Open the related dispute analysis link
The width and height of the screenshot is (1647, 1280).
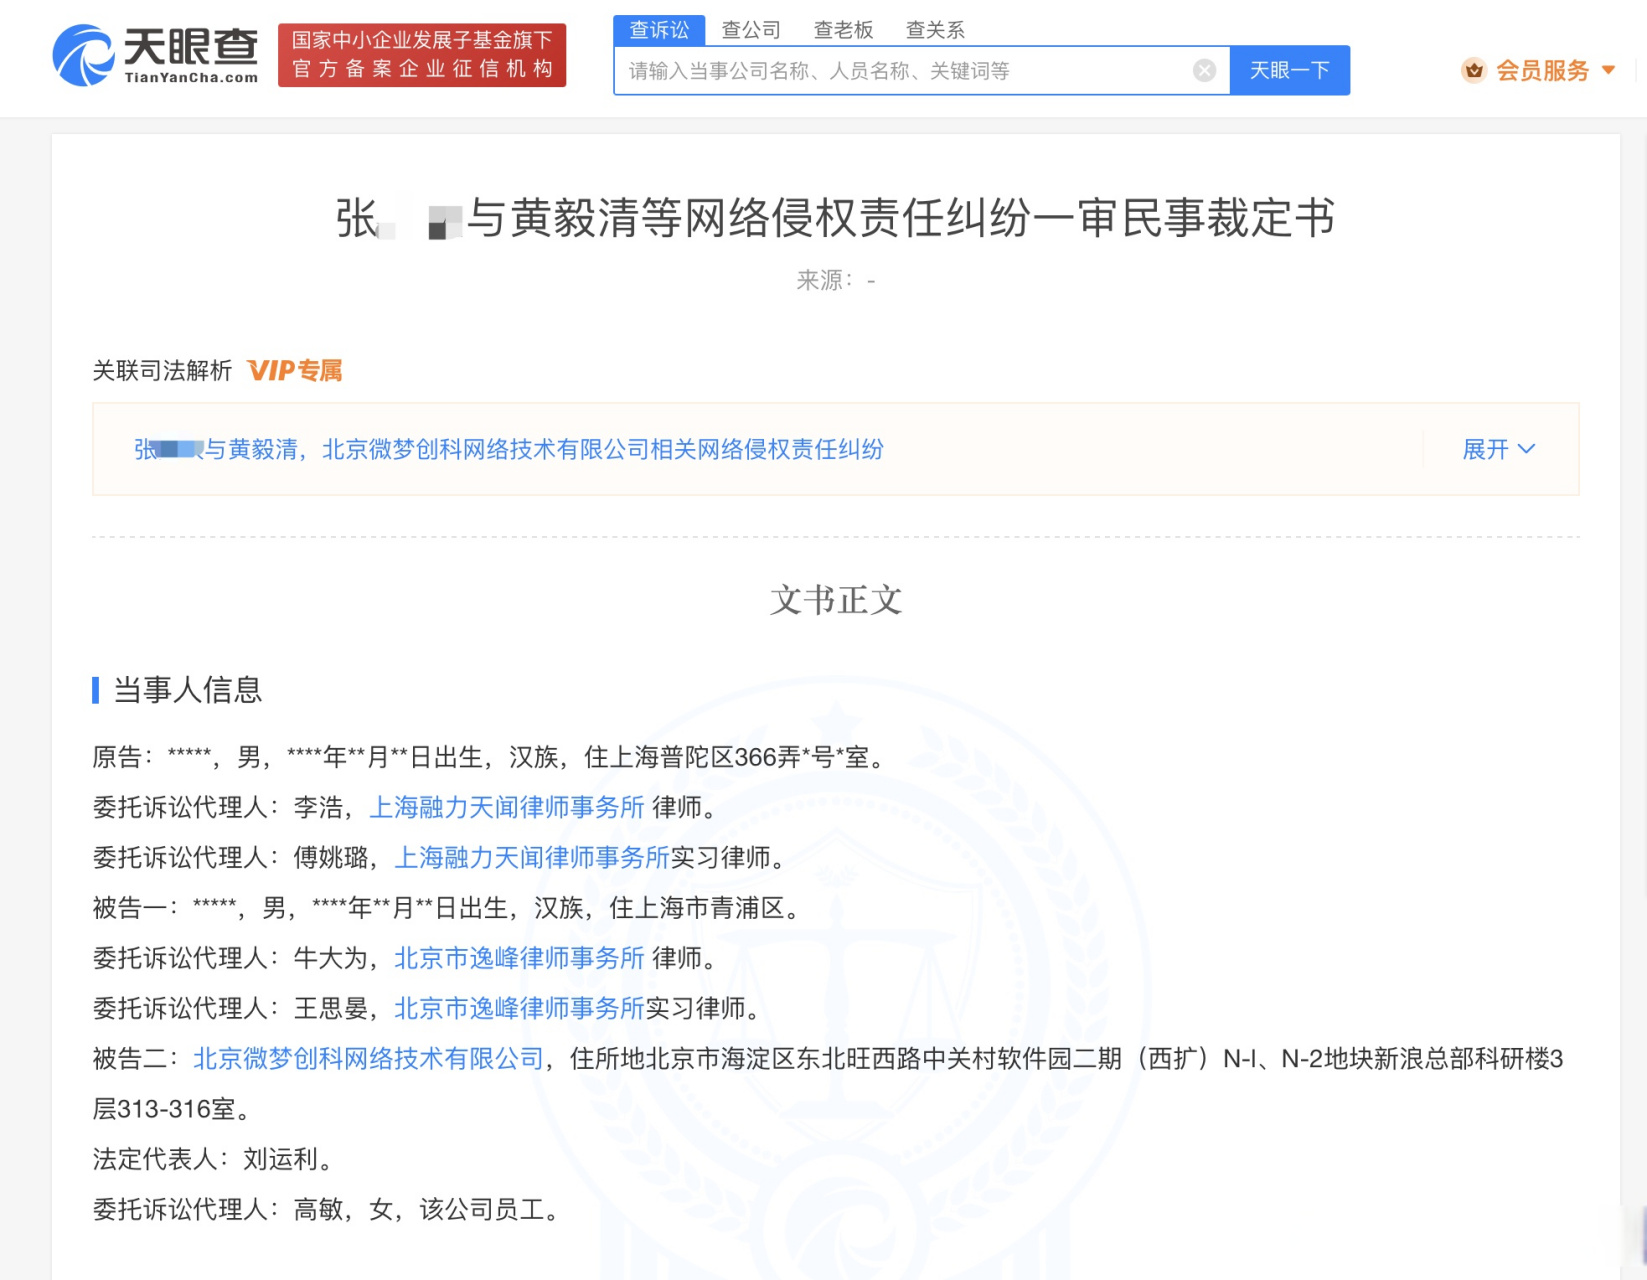pyautogui.click(x=509, y=449)
